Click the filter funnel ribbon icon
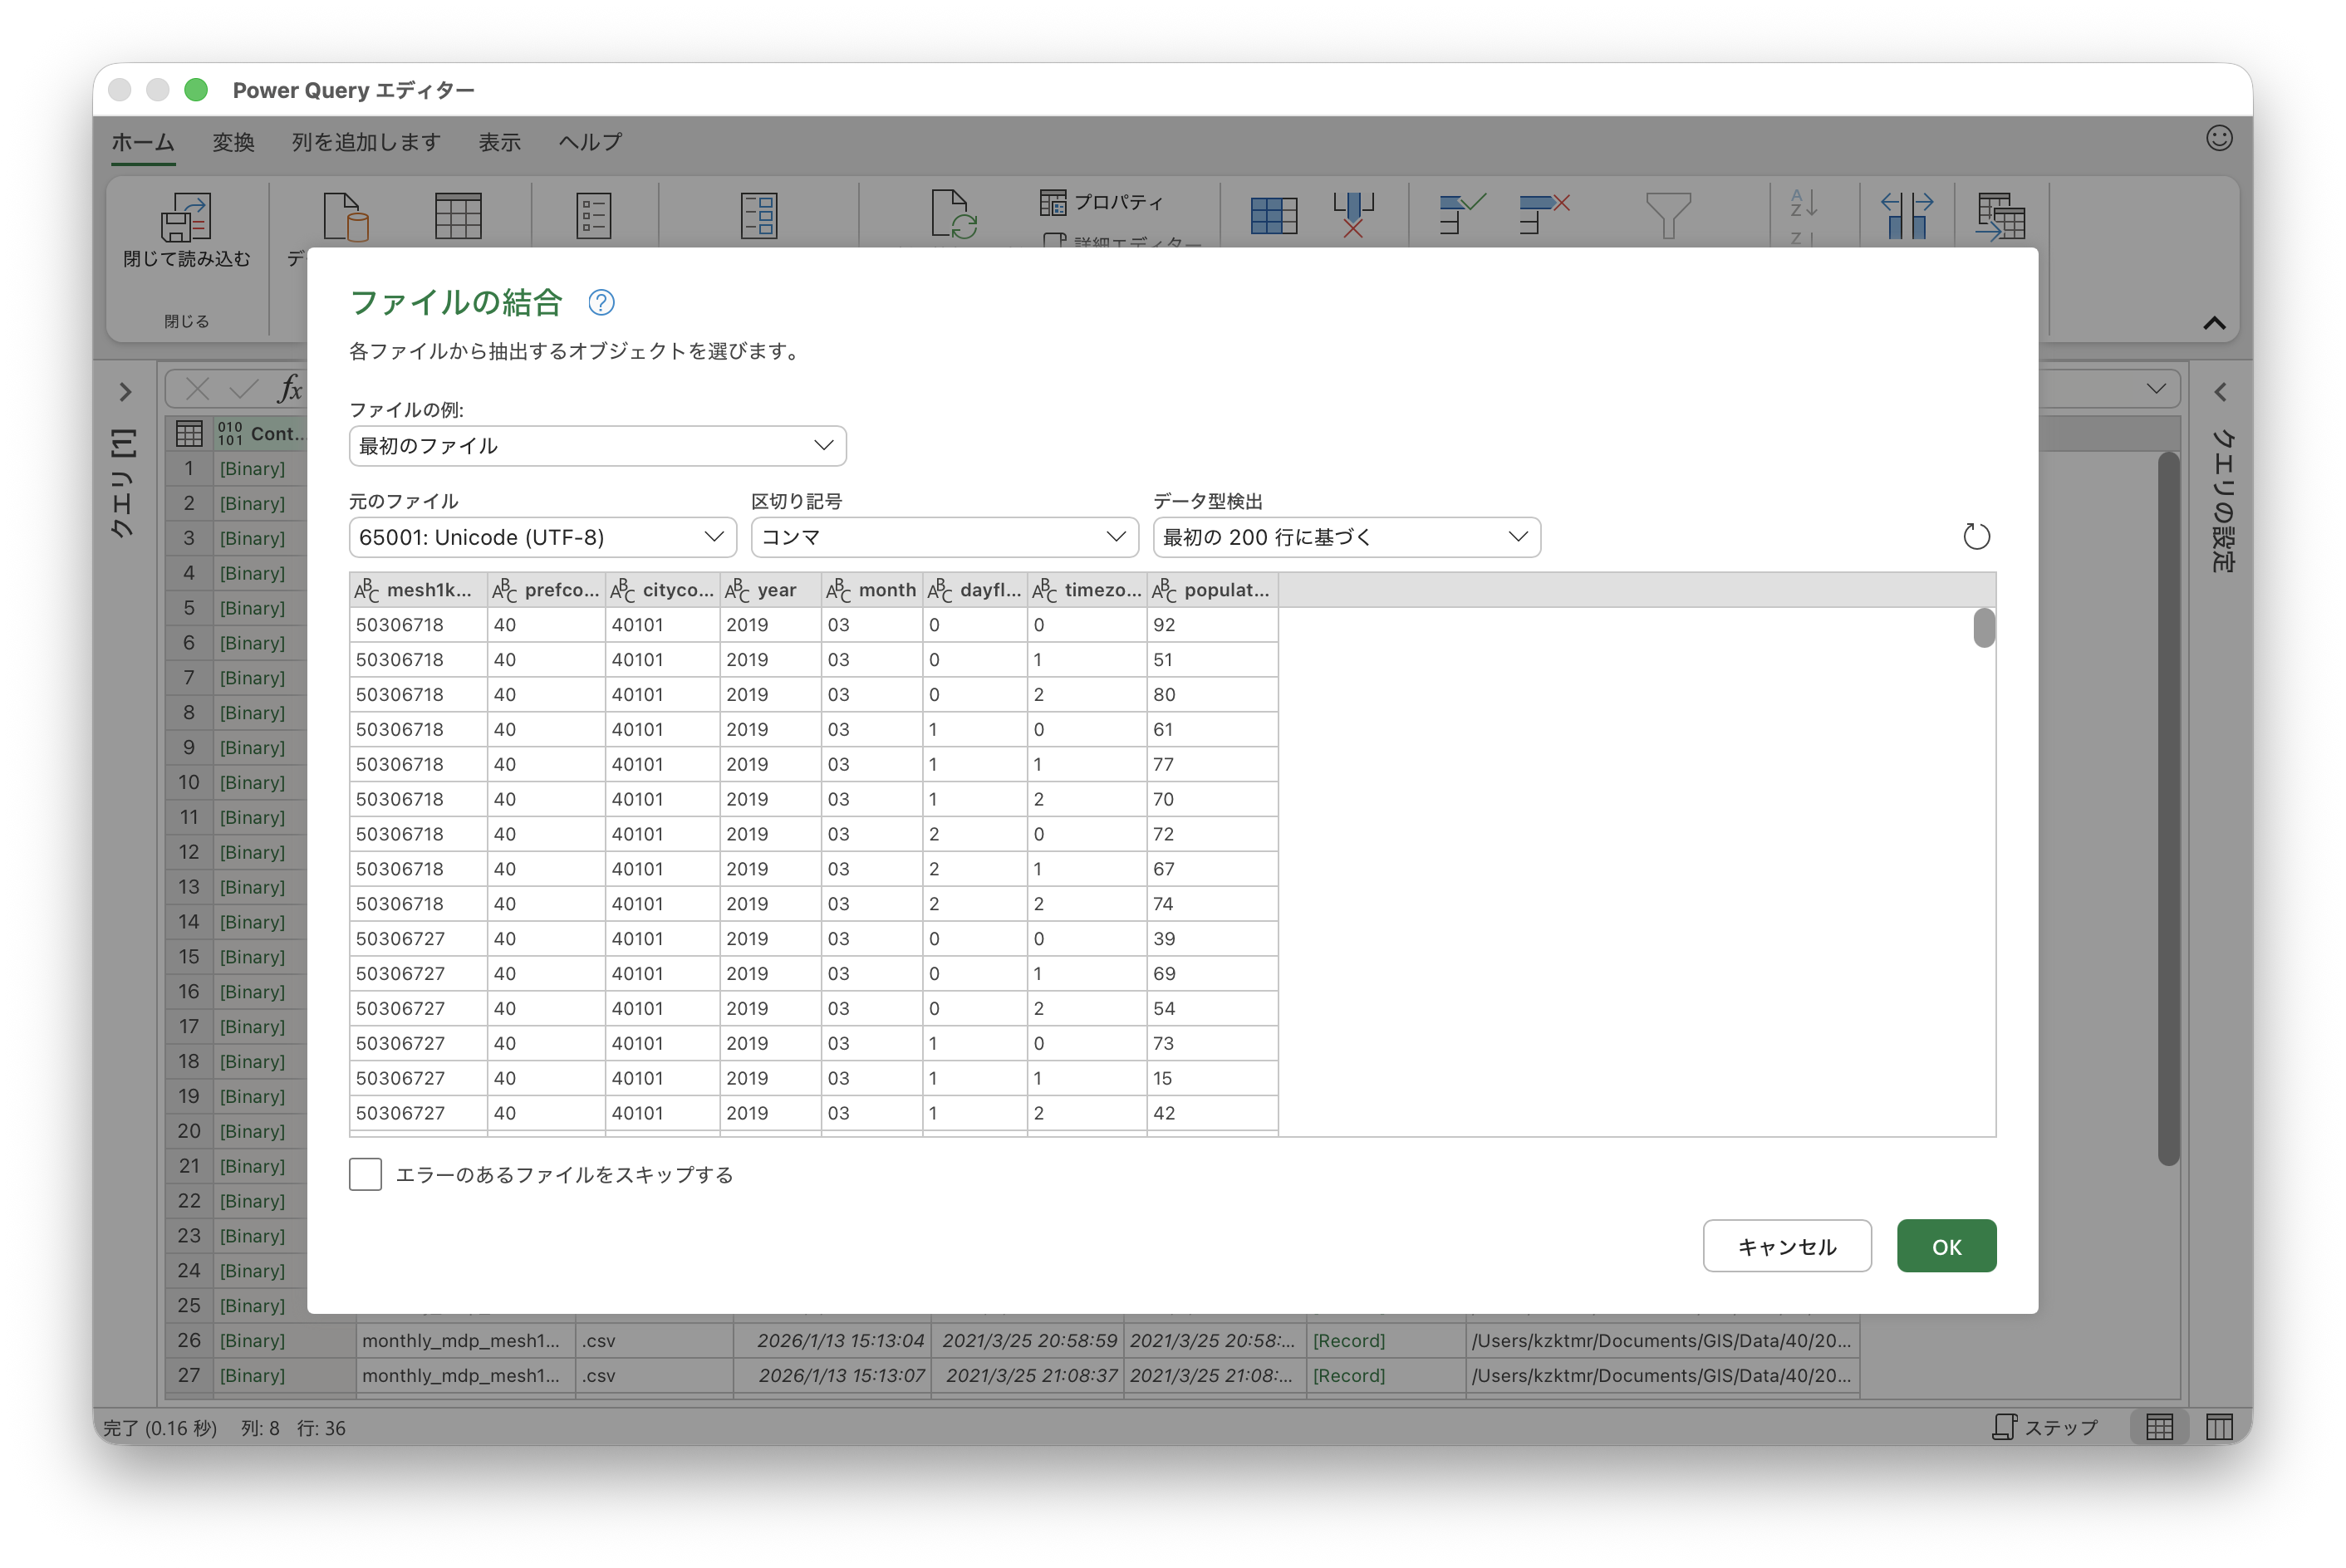 (1667, 215)
